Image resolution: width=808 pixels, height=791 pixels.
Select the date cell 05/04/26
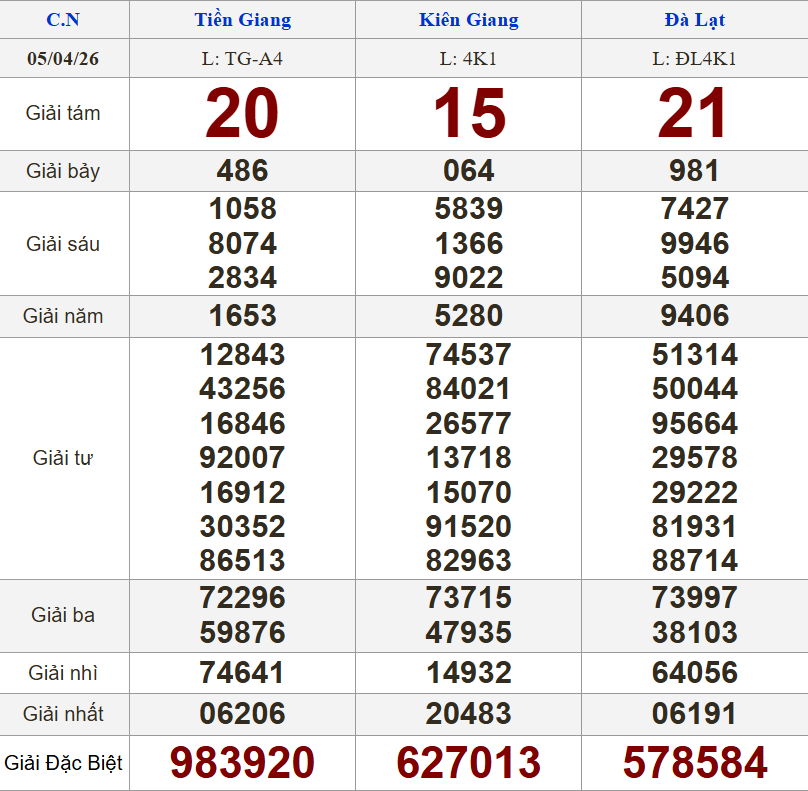coord(63,58)
